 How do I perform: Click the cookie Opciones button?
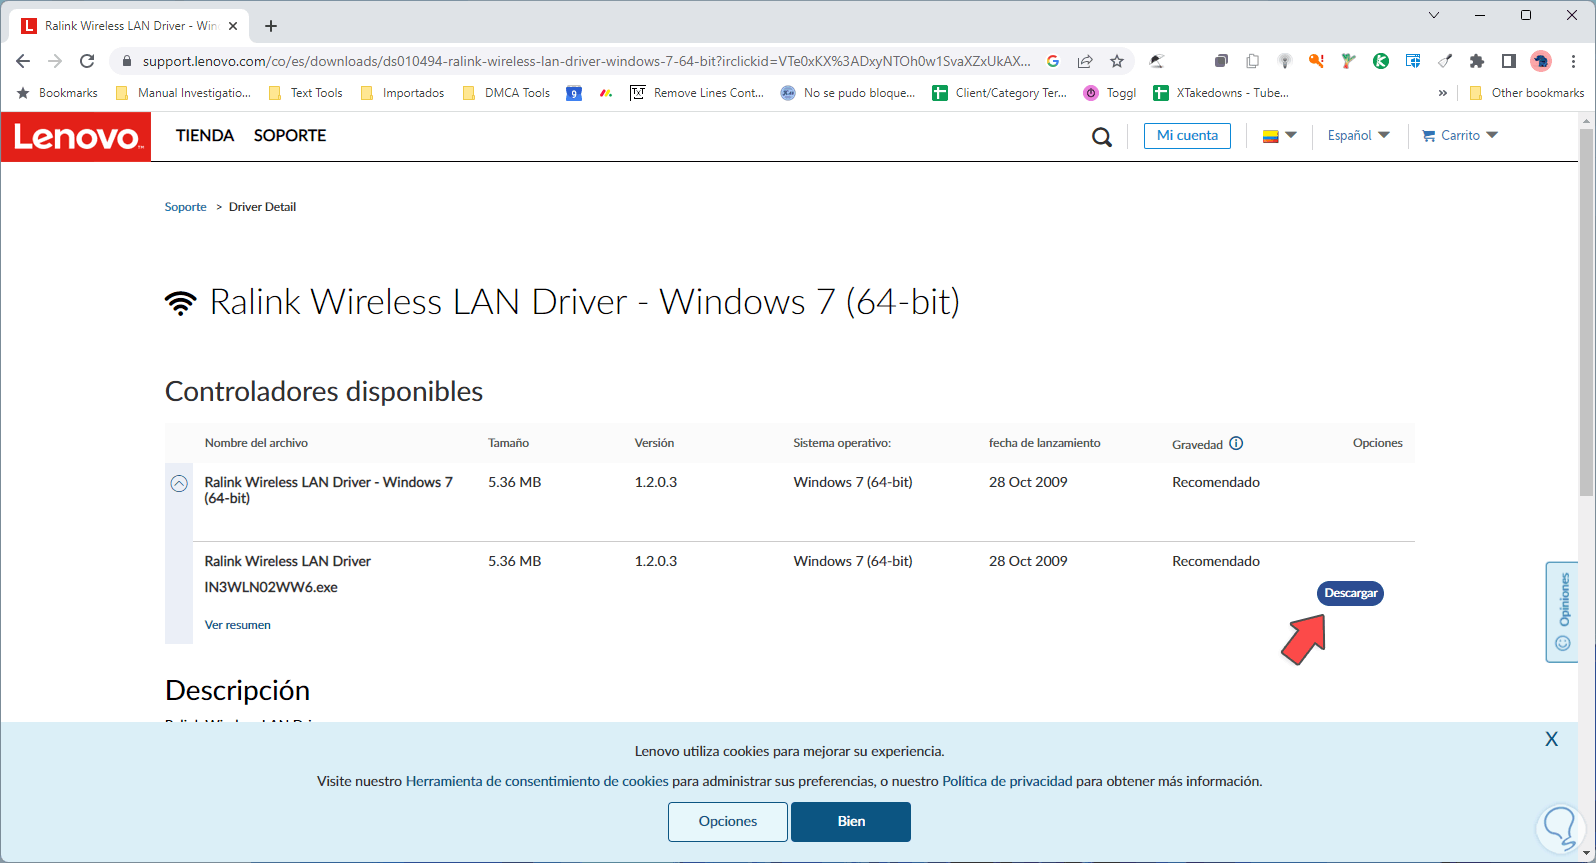coord(728,822)
